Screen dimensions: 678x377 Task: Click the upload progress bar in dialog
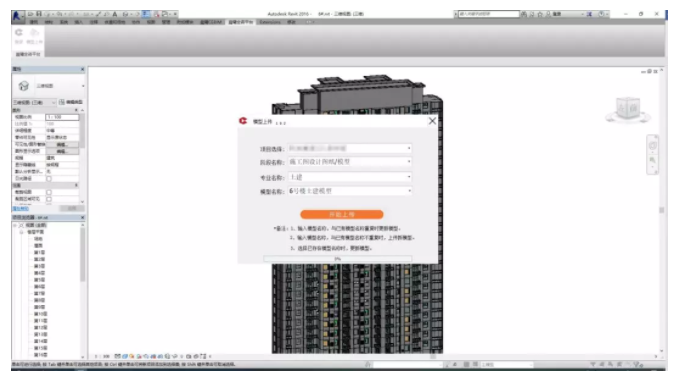(x=337, y=259)
